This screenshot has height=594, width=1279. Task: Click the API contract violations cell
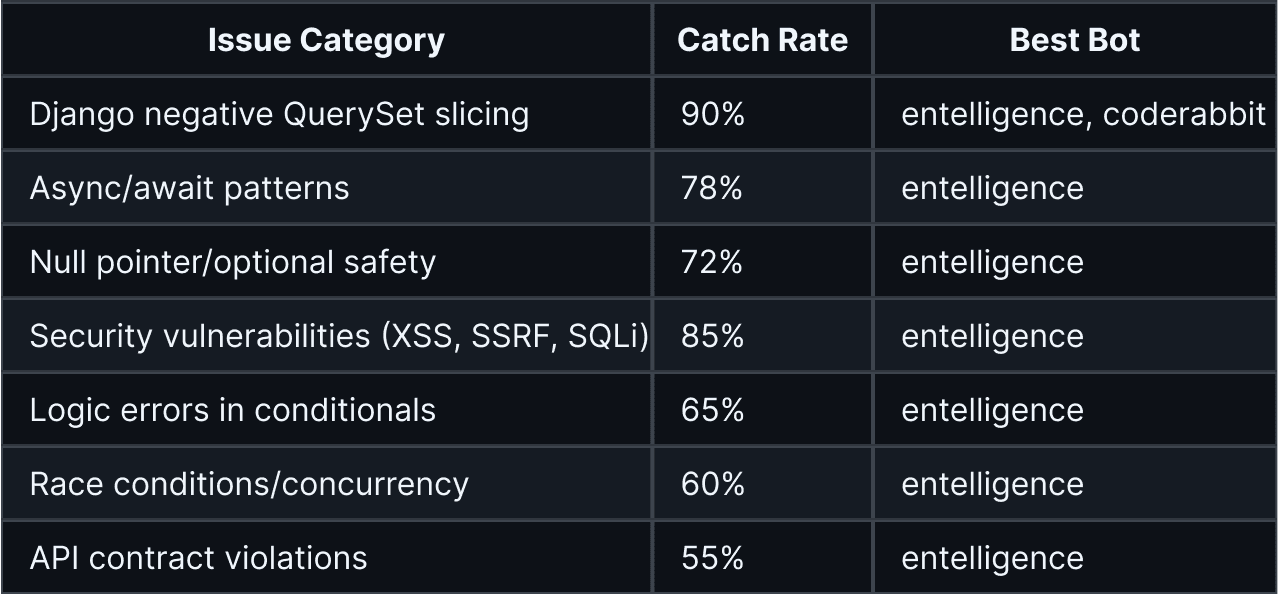(199, 558)
